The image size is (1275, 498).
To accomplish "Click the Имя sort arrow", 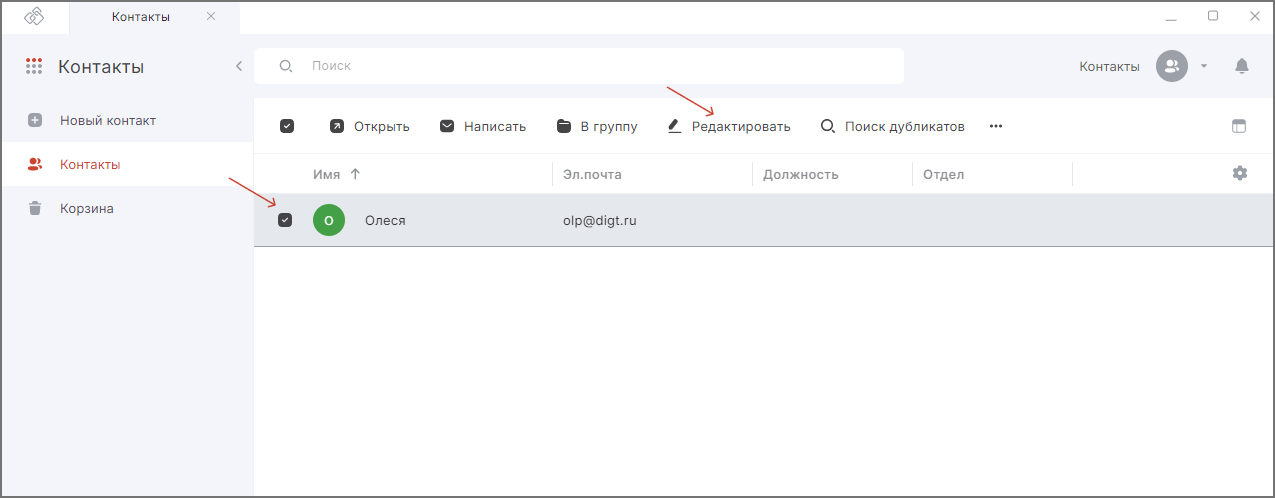I will point(355,174).
